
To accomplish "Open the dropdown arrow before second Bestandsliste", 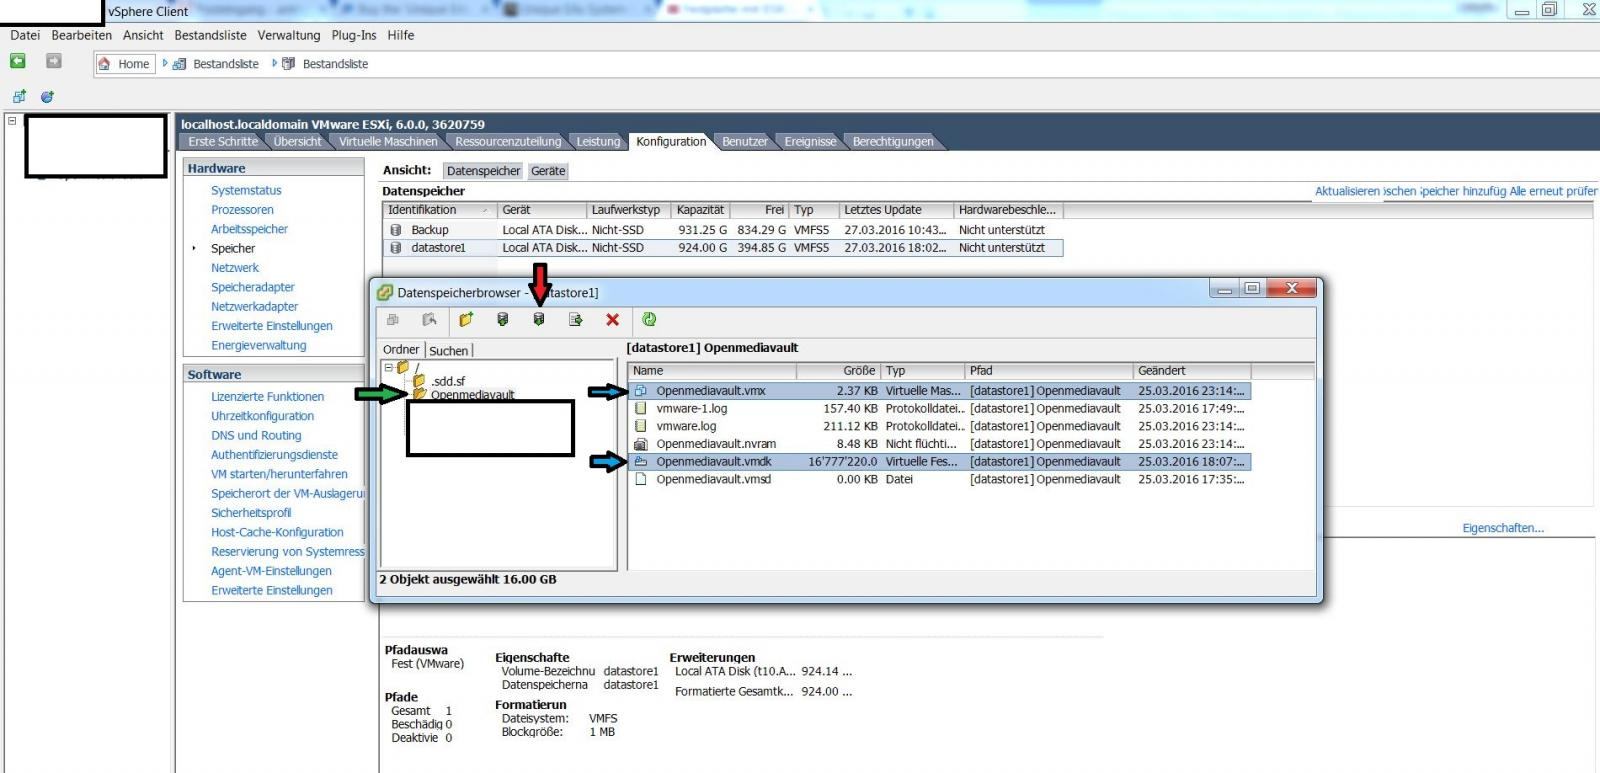I will (x=274, y=63).
